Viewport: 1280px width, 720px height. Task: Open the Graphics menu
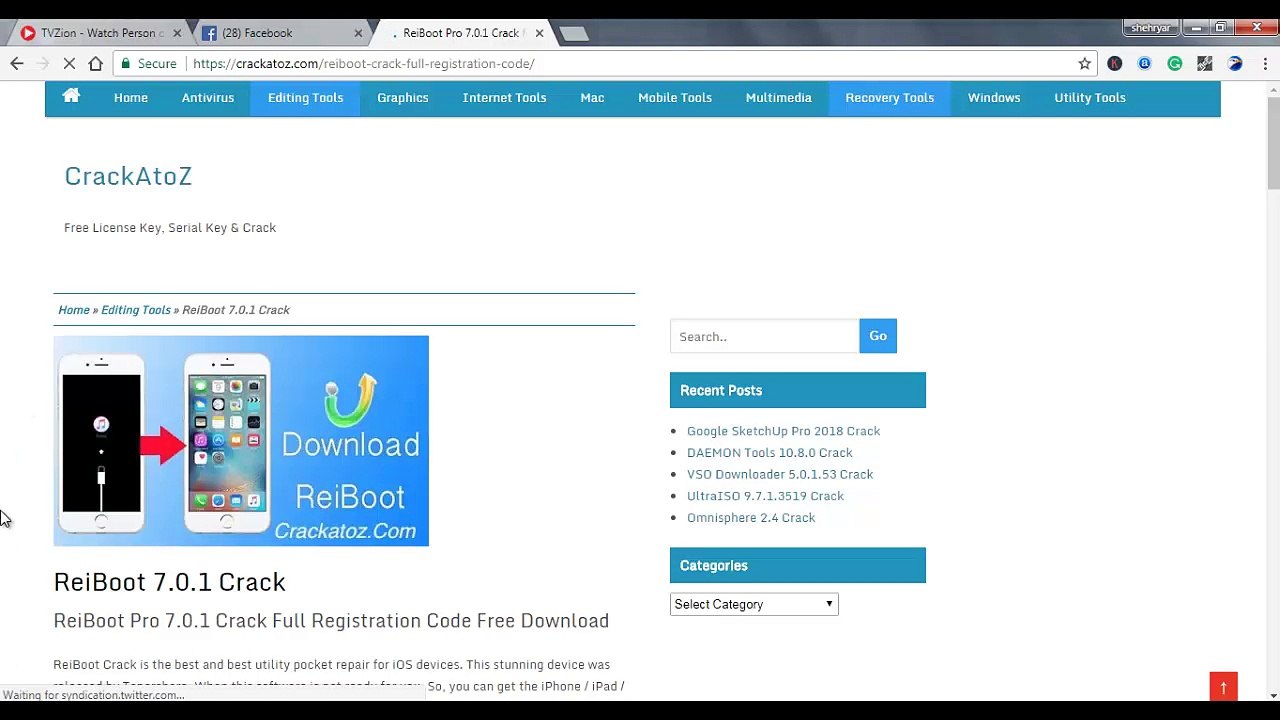[x=403, y=98]
